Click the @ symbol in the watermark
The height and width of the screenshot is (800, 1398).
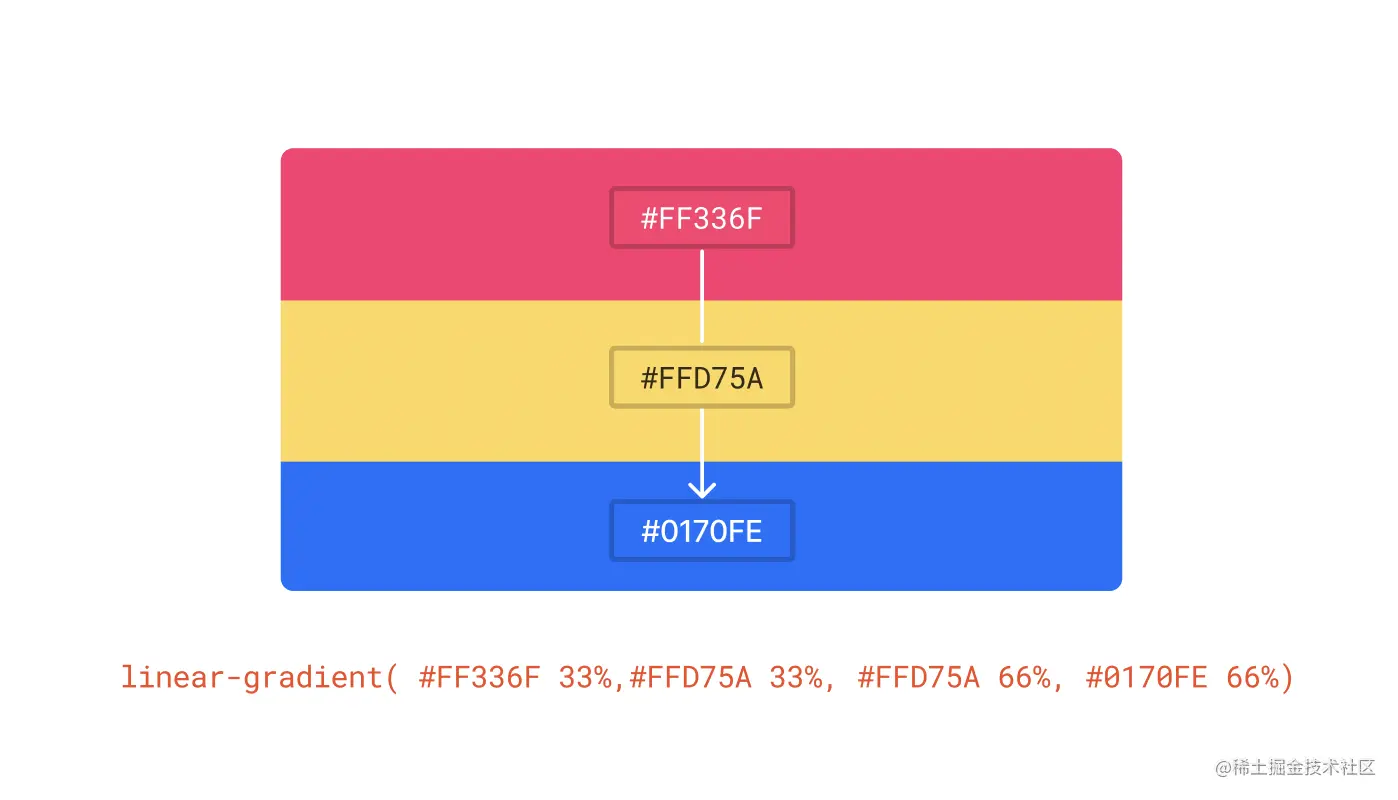1224,767
